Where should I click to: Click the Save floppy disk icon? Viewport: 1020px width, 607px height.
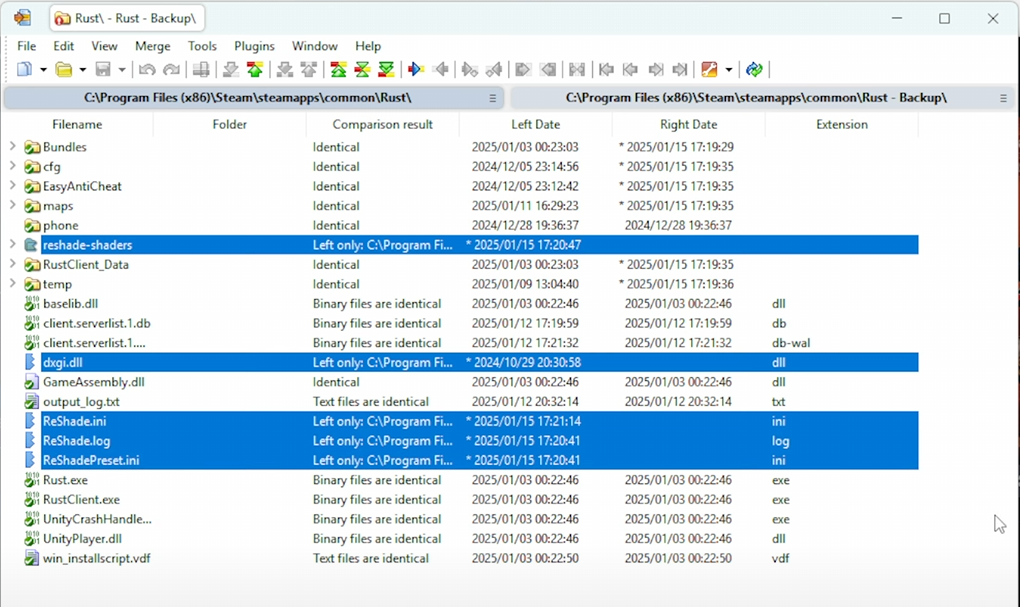[x=103, y=69]
